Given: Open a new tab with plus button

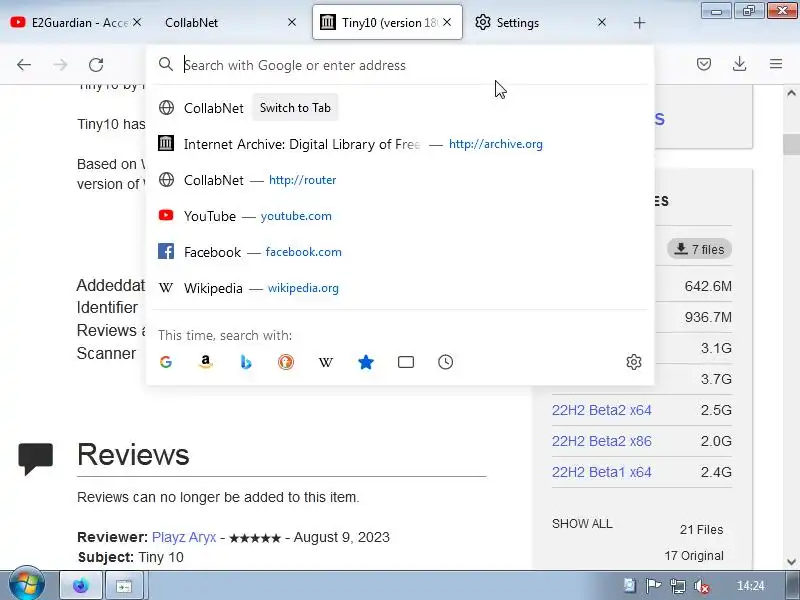Looking at the screenshot, I should coord(639,22).
